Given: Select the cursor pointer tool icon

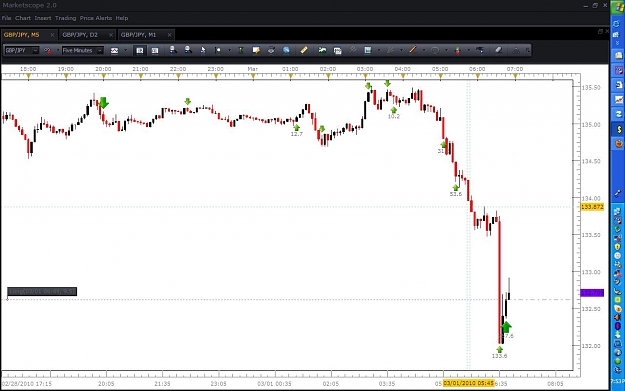Looking at the screenshot, I should pyautogui.click(x=203, y=50).
